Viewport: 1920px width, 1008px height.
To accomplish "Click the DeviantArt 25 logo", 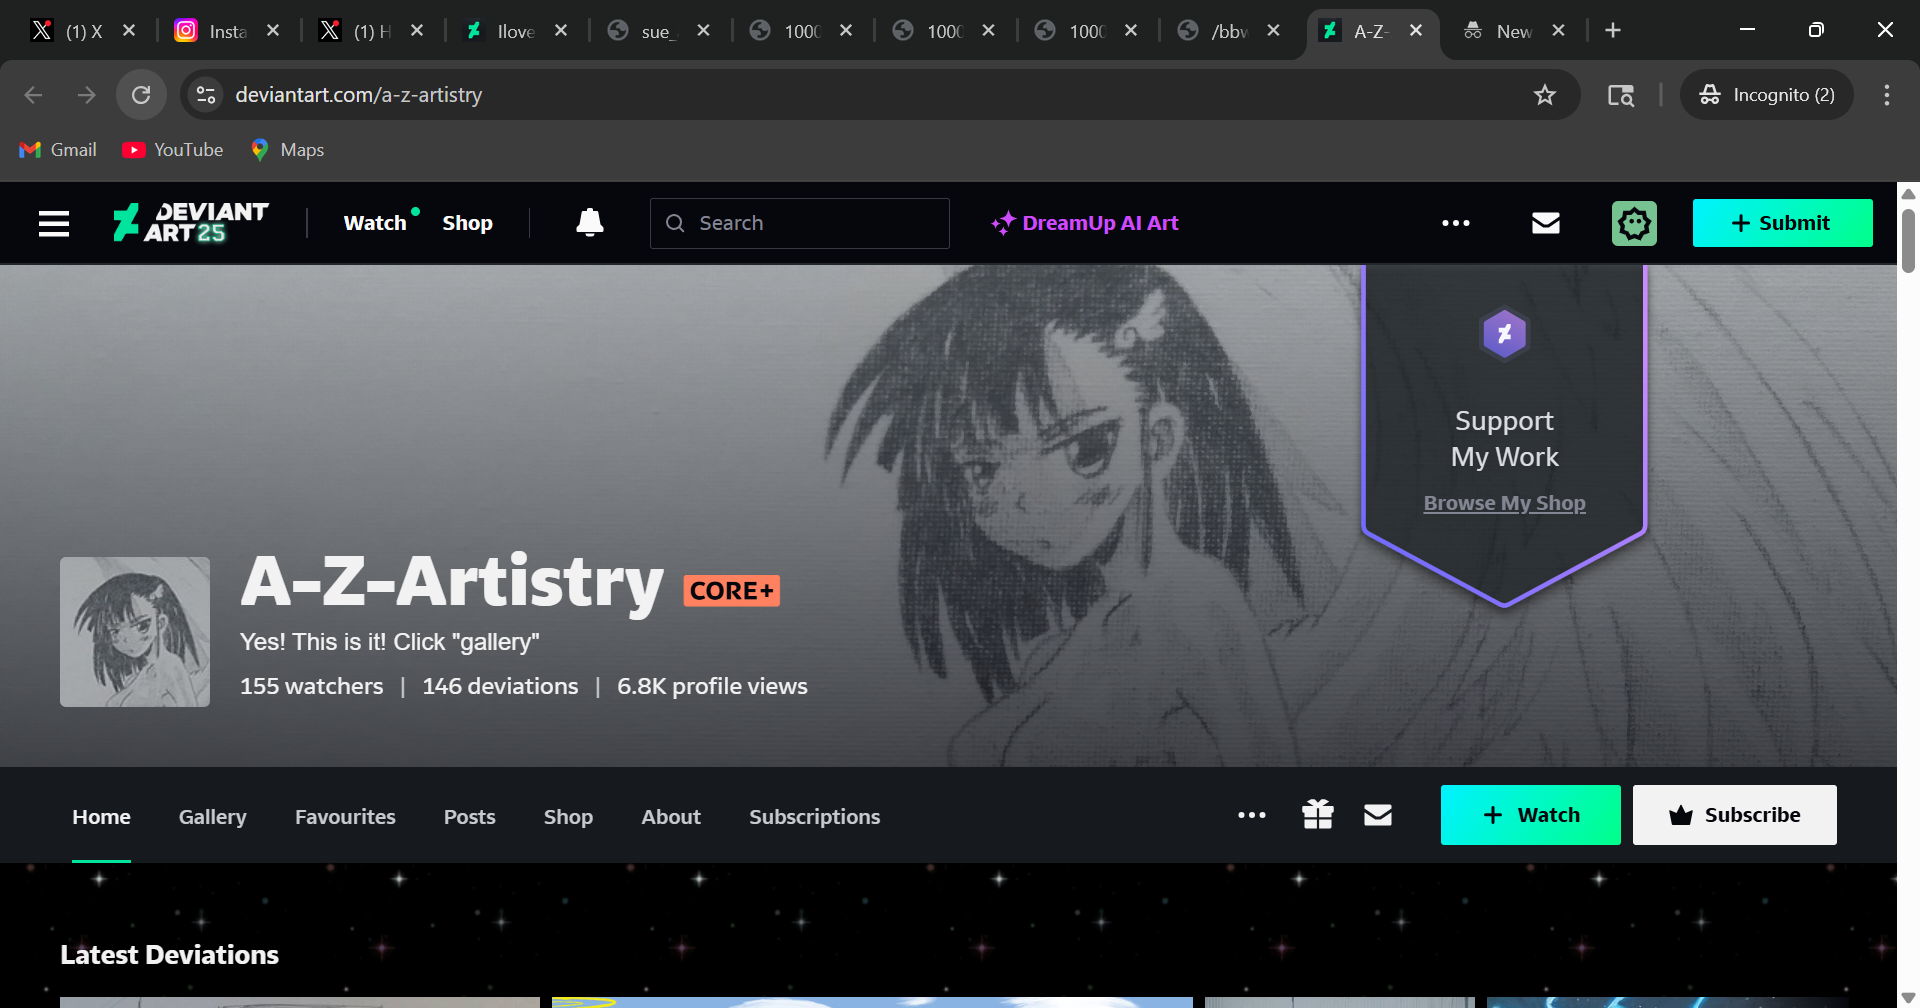I will coord(191,223).
